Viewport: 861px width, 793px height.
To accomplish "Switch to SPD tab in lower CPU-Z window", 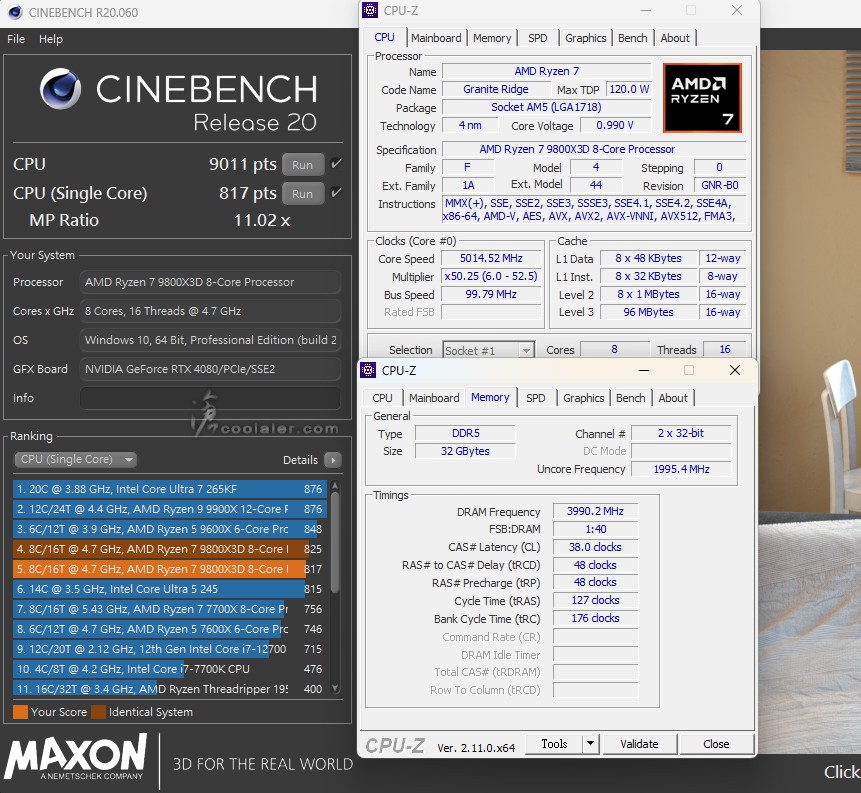I will click(x=535, y=398).
